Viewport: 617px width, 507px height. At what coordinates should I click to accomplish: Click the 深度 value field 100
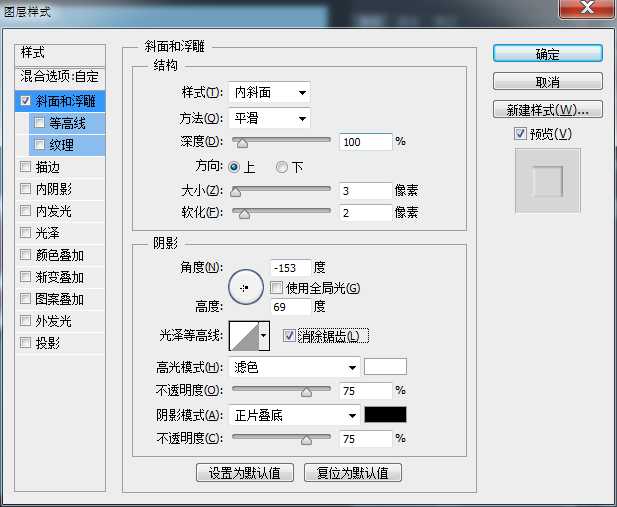point(366,142)
